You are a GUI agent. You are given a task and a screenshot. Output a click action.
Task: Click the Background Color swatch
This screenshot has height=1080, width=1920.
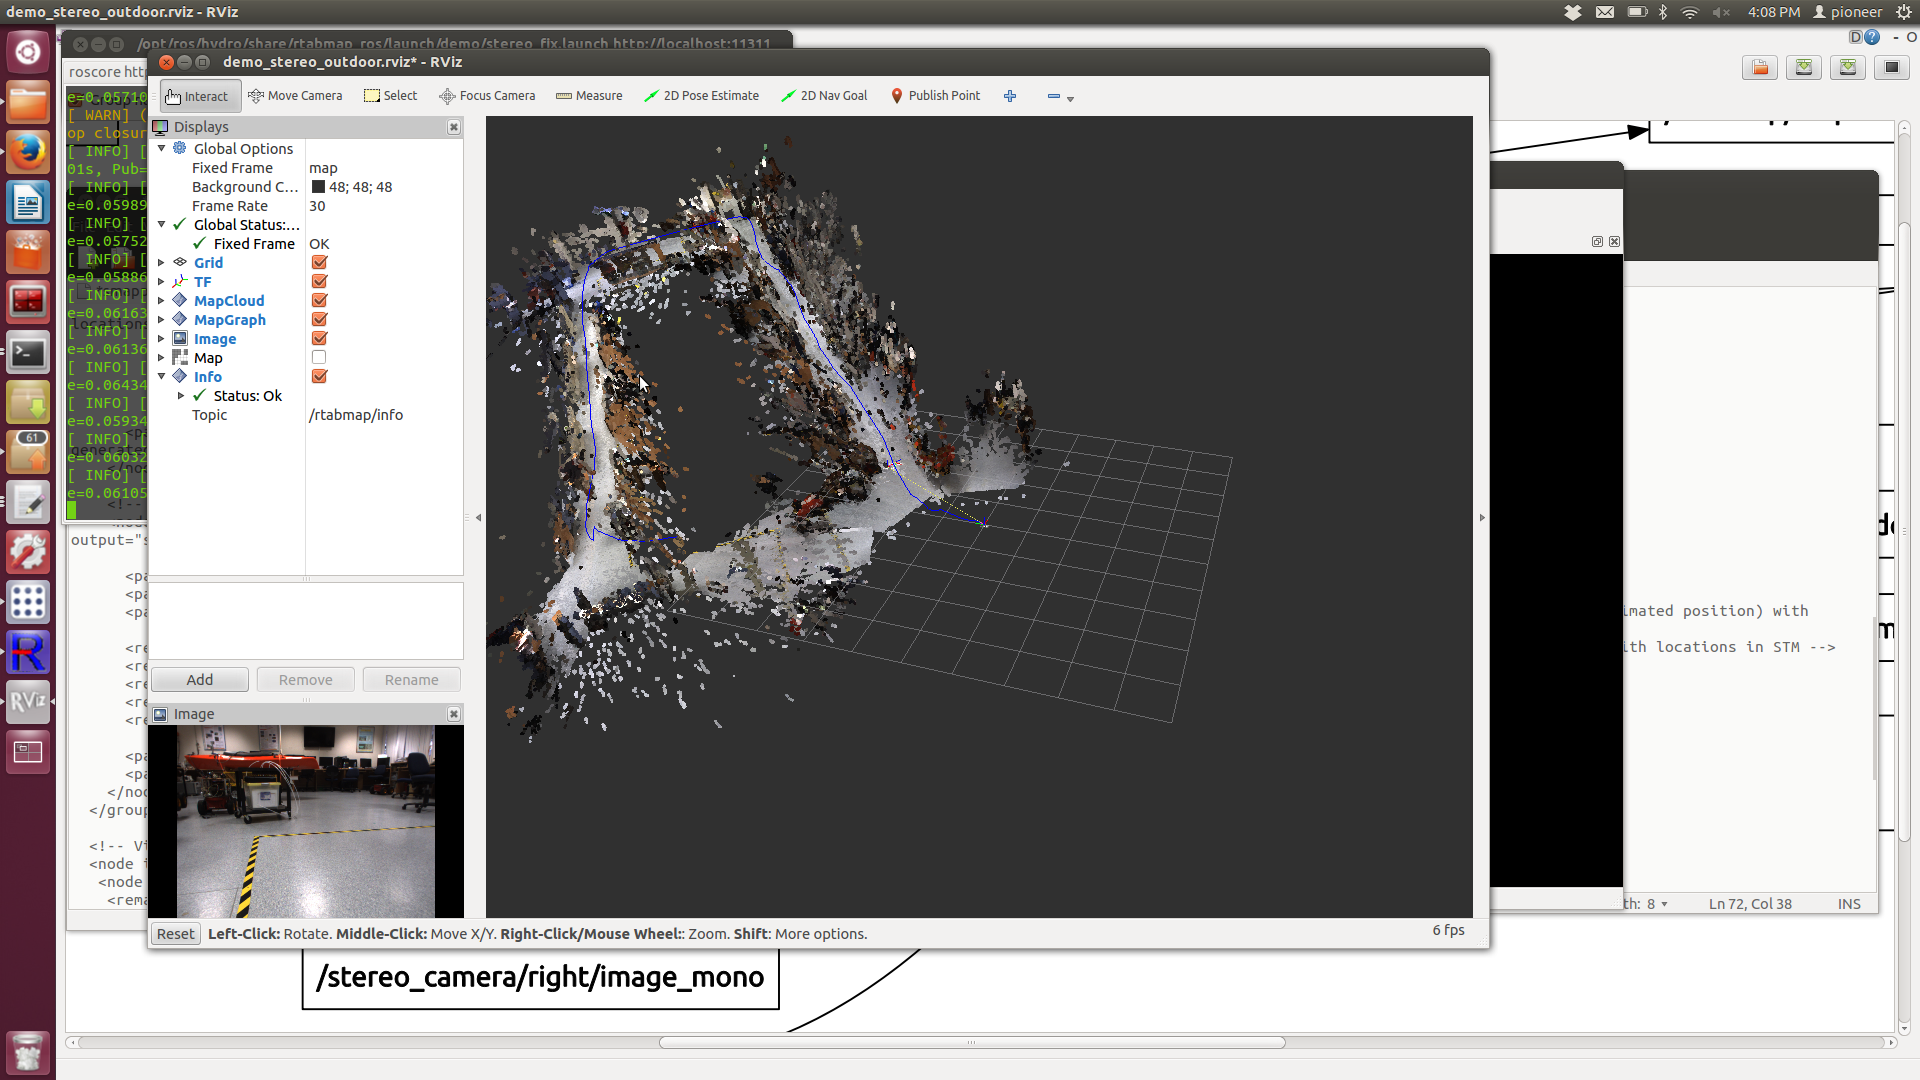click(x=318, y=187)
